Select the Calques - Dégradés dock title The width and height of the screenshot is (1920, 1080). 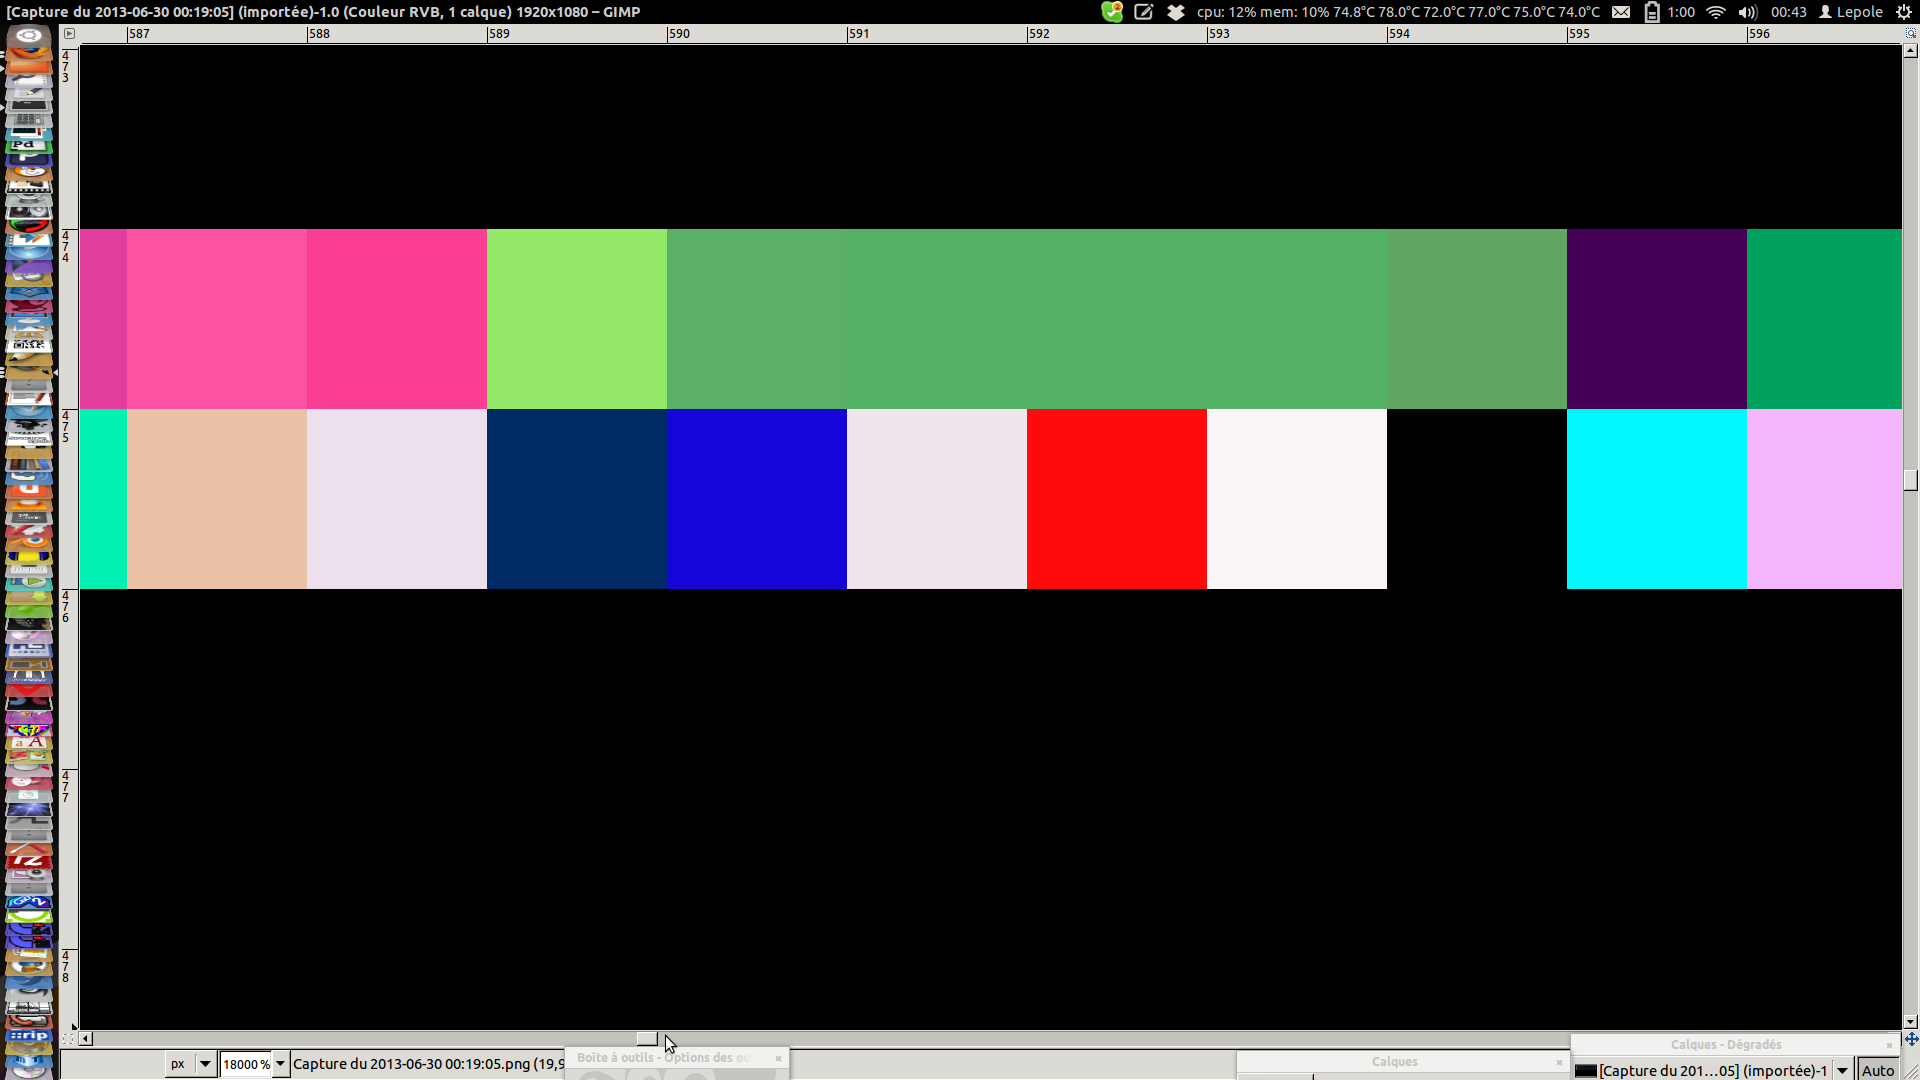(1725, 1044)
